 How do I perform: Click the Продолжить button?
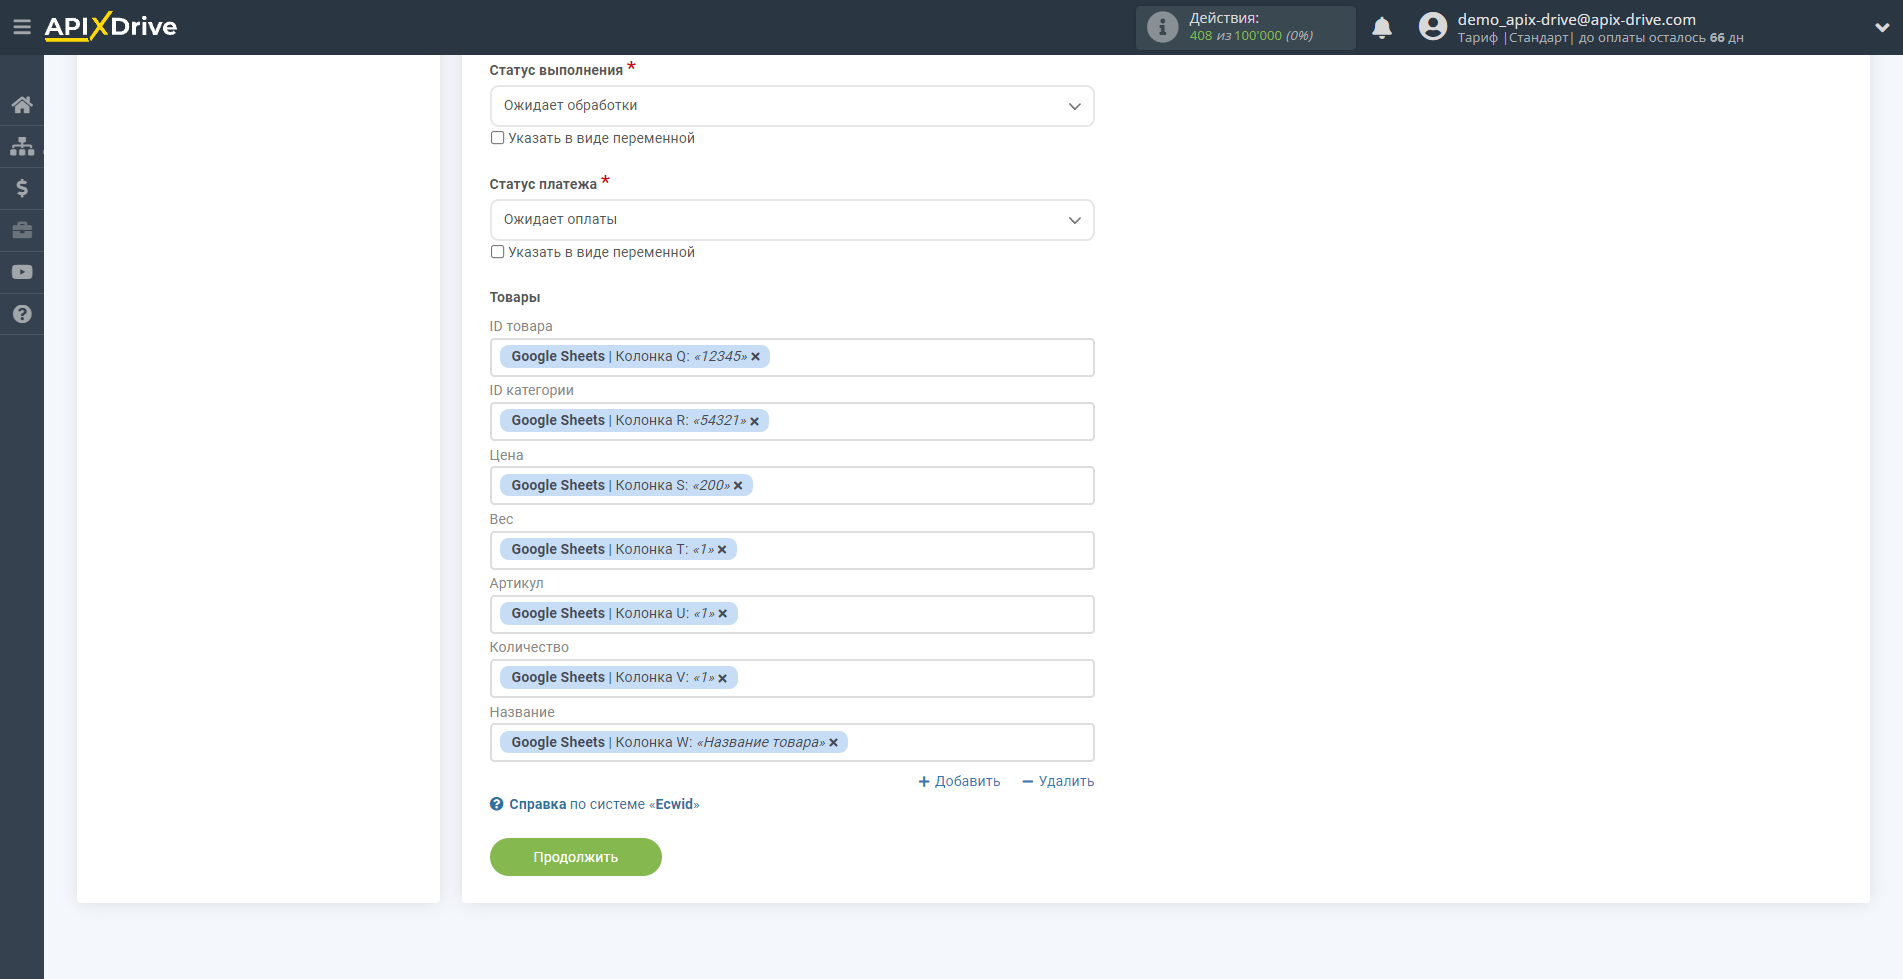point(576,857)
